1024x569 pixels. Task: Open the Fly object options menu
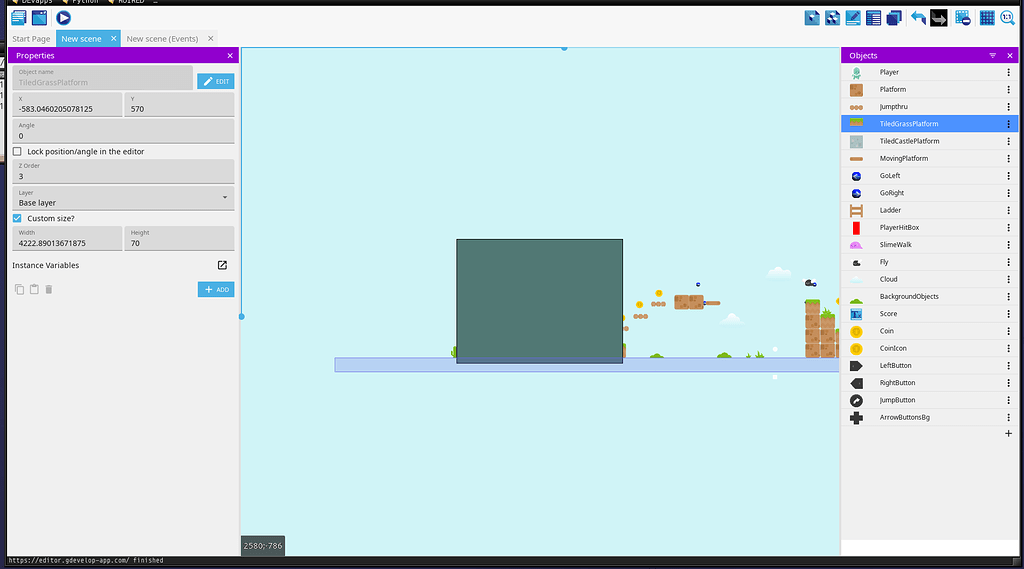(x=1008, y=262)
